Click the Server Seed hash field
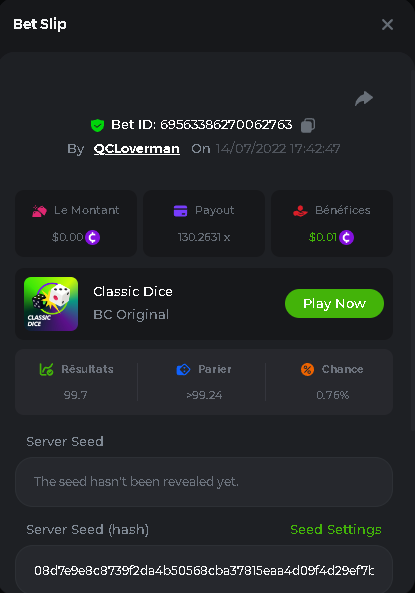This screenshot has width=415, height=593. [204, 569]
